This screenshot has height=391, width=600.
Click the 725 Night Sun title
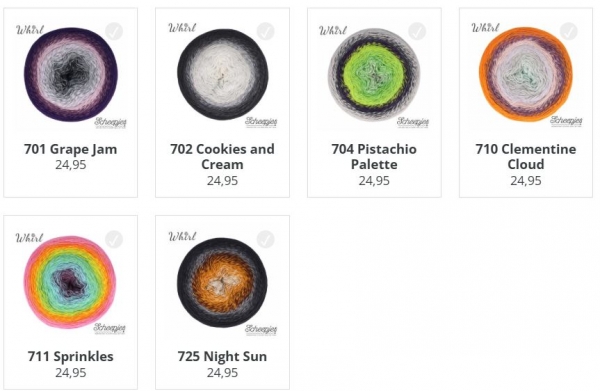pos(222,357)
